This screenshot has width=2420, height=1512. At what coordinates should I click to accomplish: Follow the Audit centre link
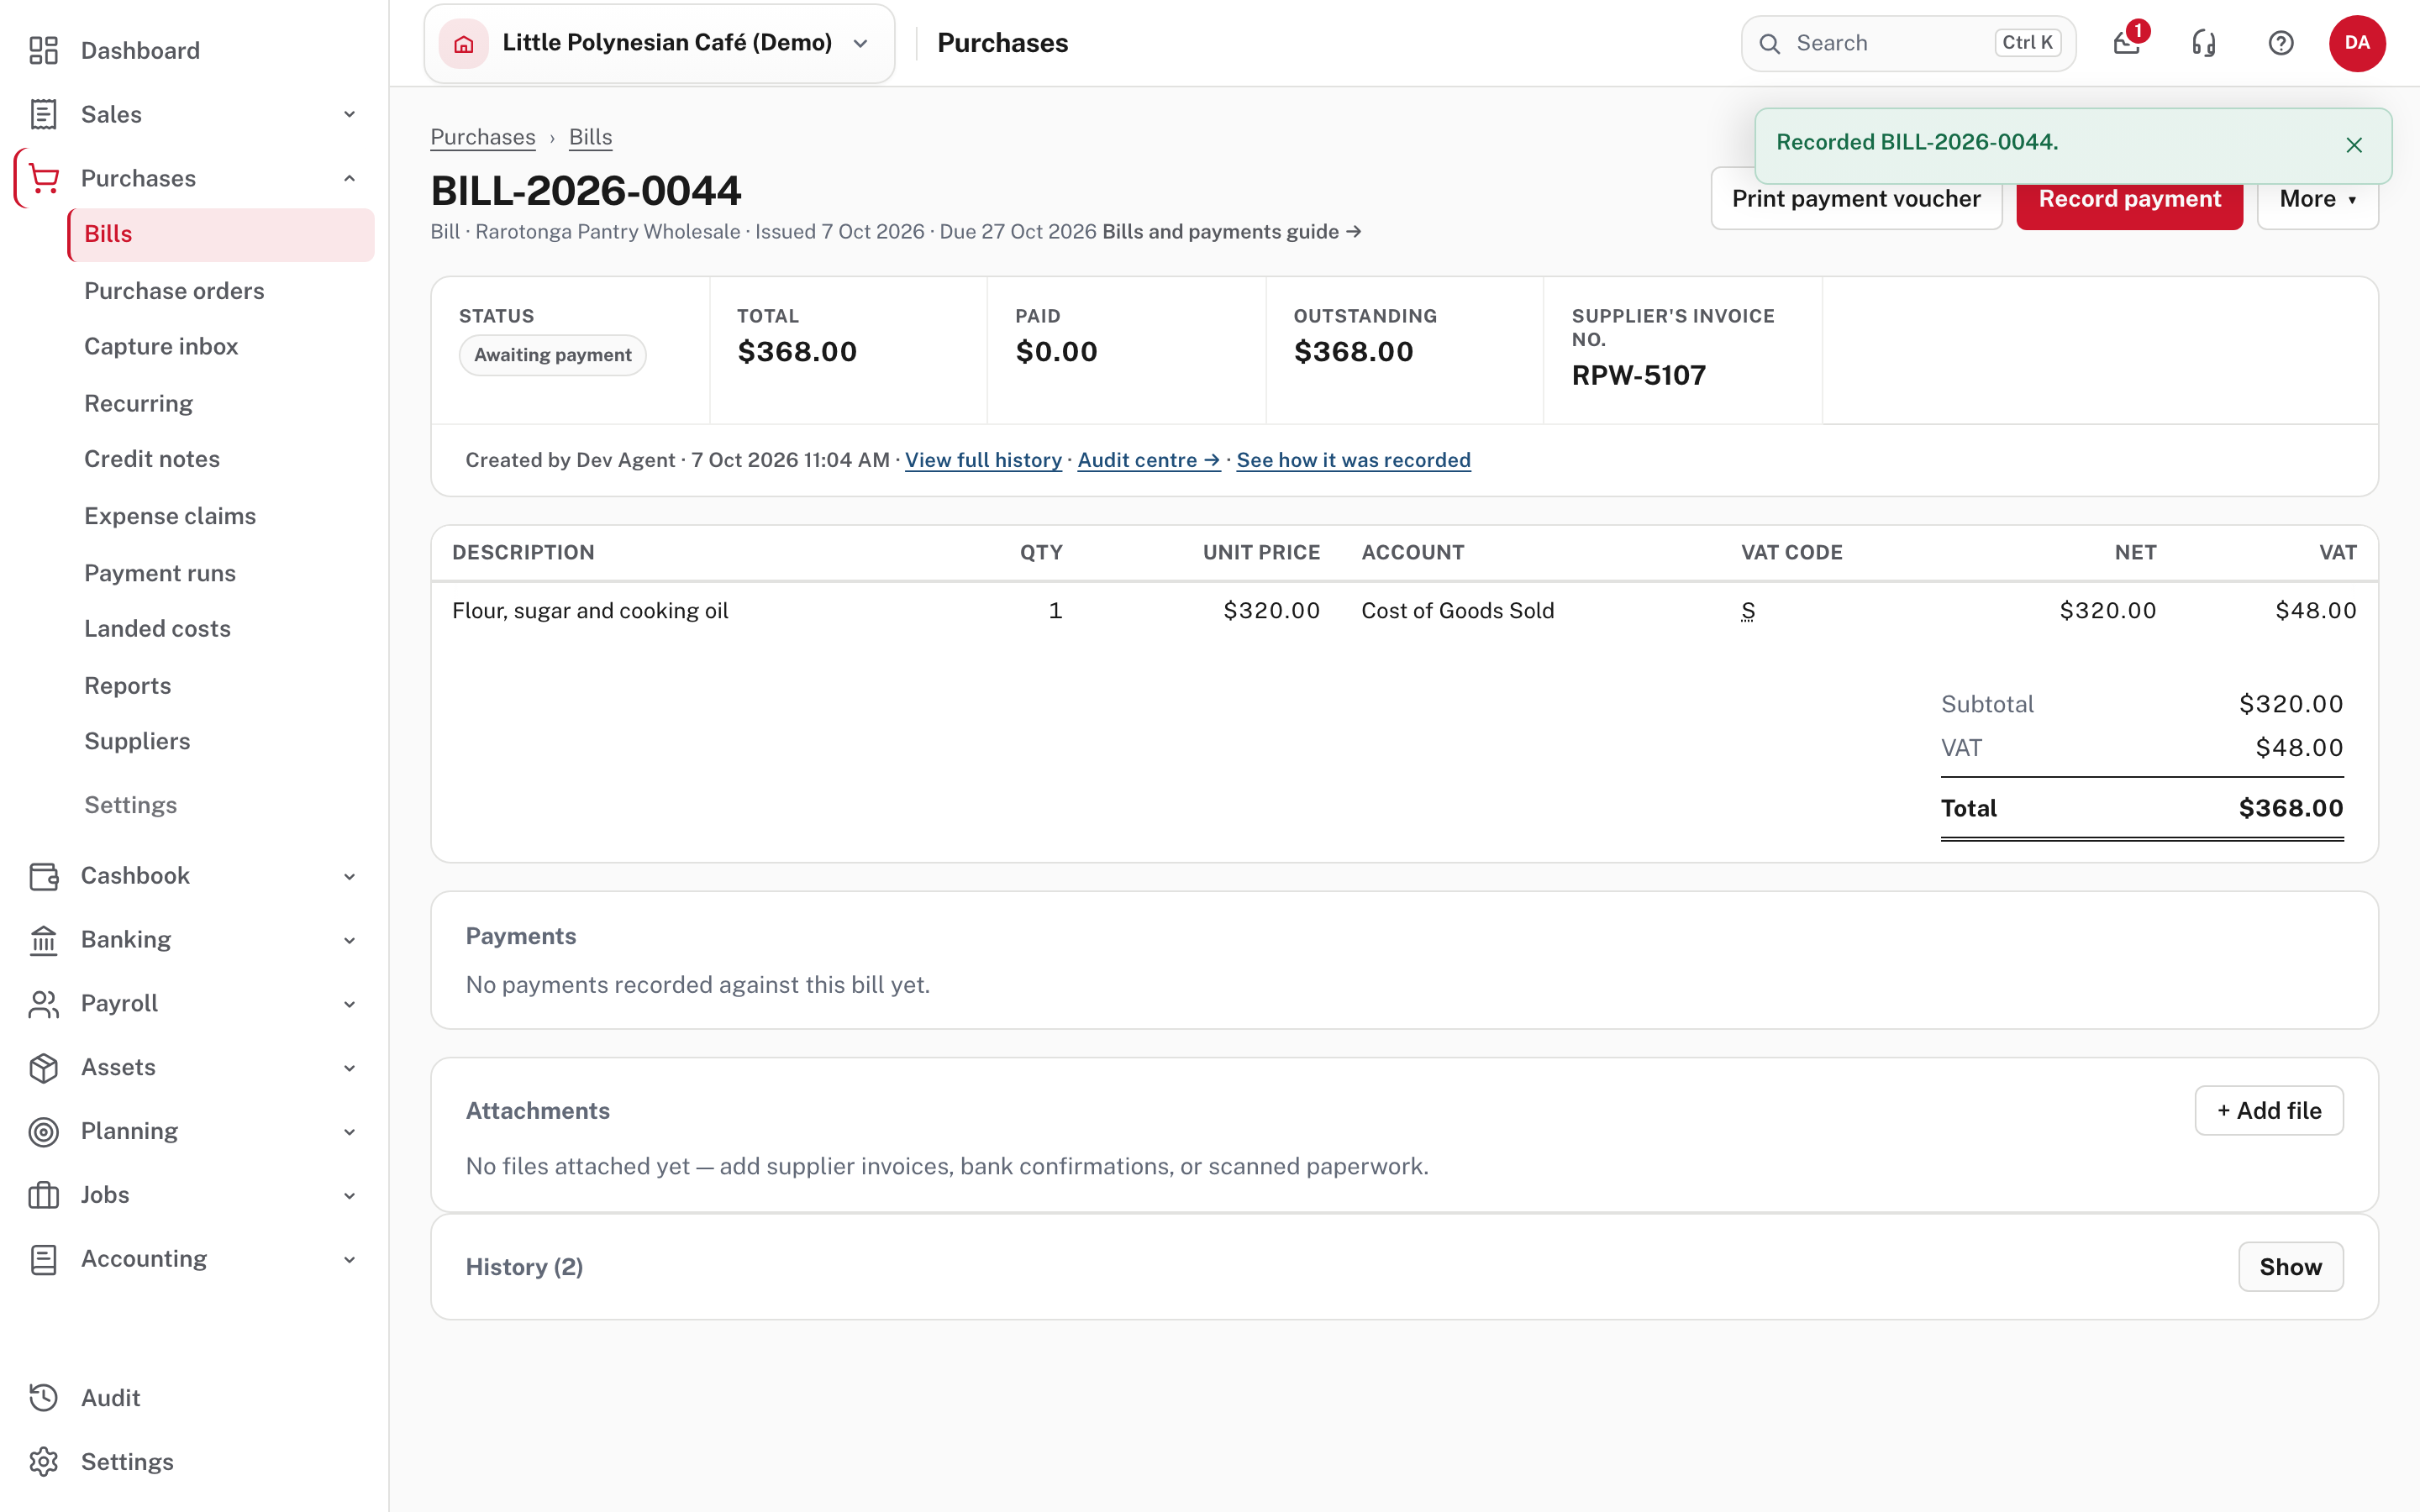[1149, 460]
